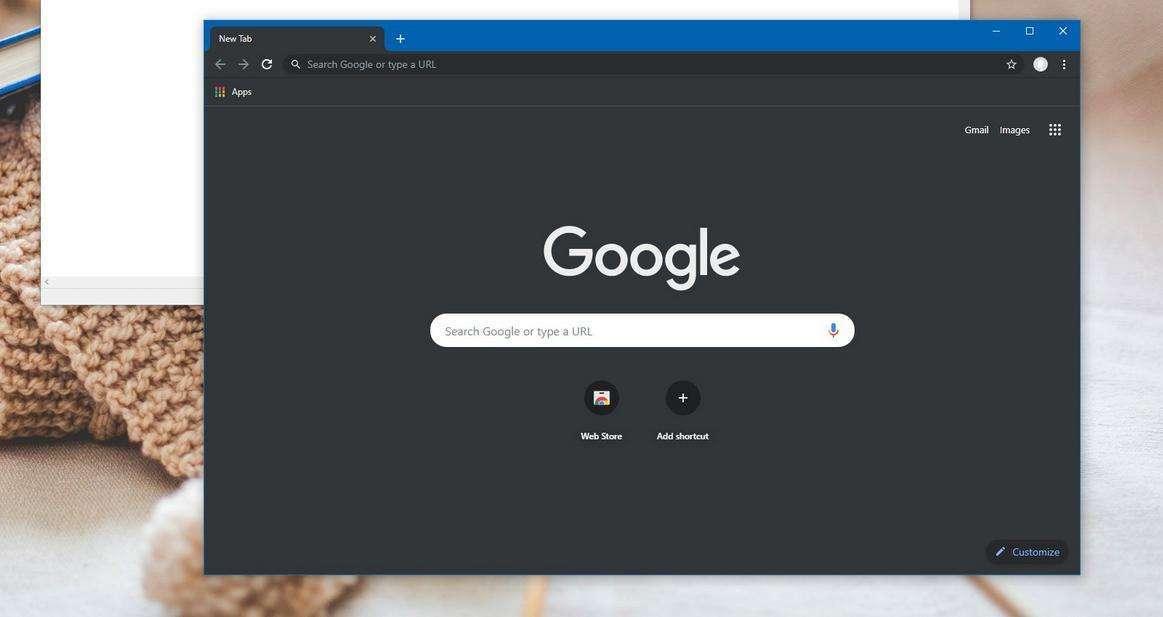1163x617 pixels.
Task: Open a new tab with the plus button
Action: [x=399, y=38]
